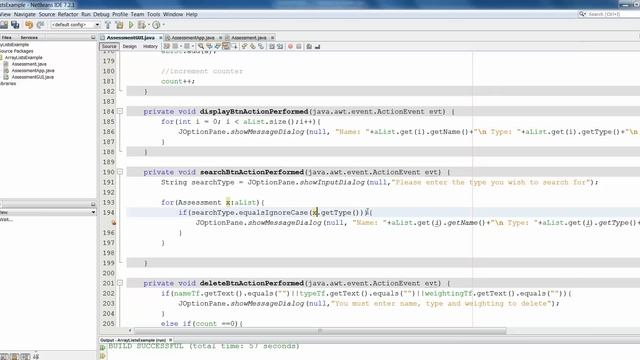Screen dimensions: 640x360
Task: Click the Uncomment code icon
Action: [x=318, y=47]
